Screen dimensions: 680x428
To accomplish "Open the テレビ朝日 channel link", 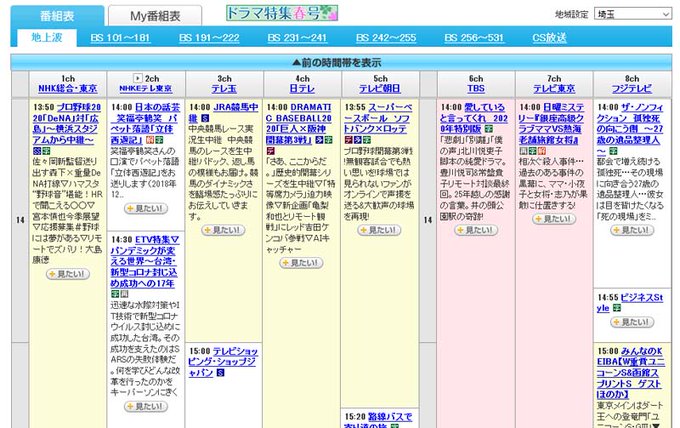I will (x=380, y=88).
